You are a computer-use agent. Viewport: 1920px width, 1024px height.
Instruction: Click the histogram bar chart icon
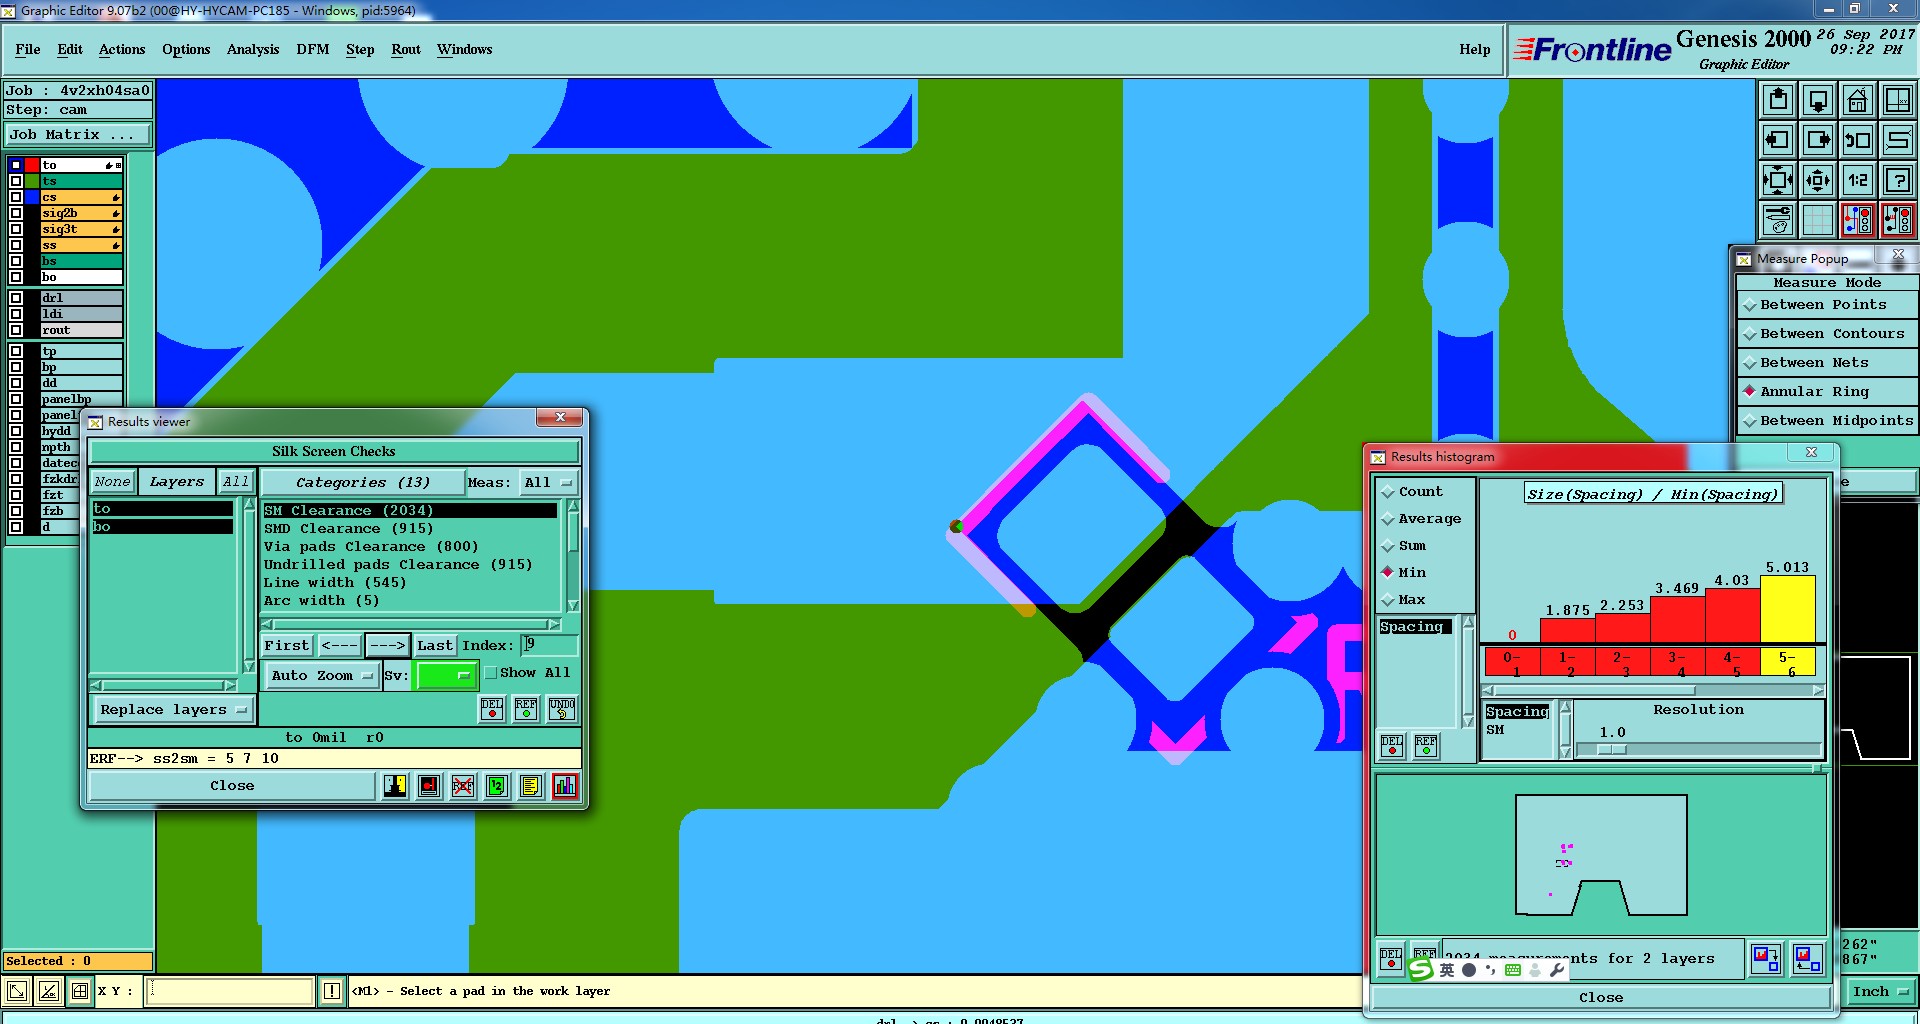pyautogui.click(x=565, y=786)
